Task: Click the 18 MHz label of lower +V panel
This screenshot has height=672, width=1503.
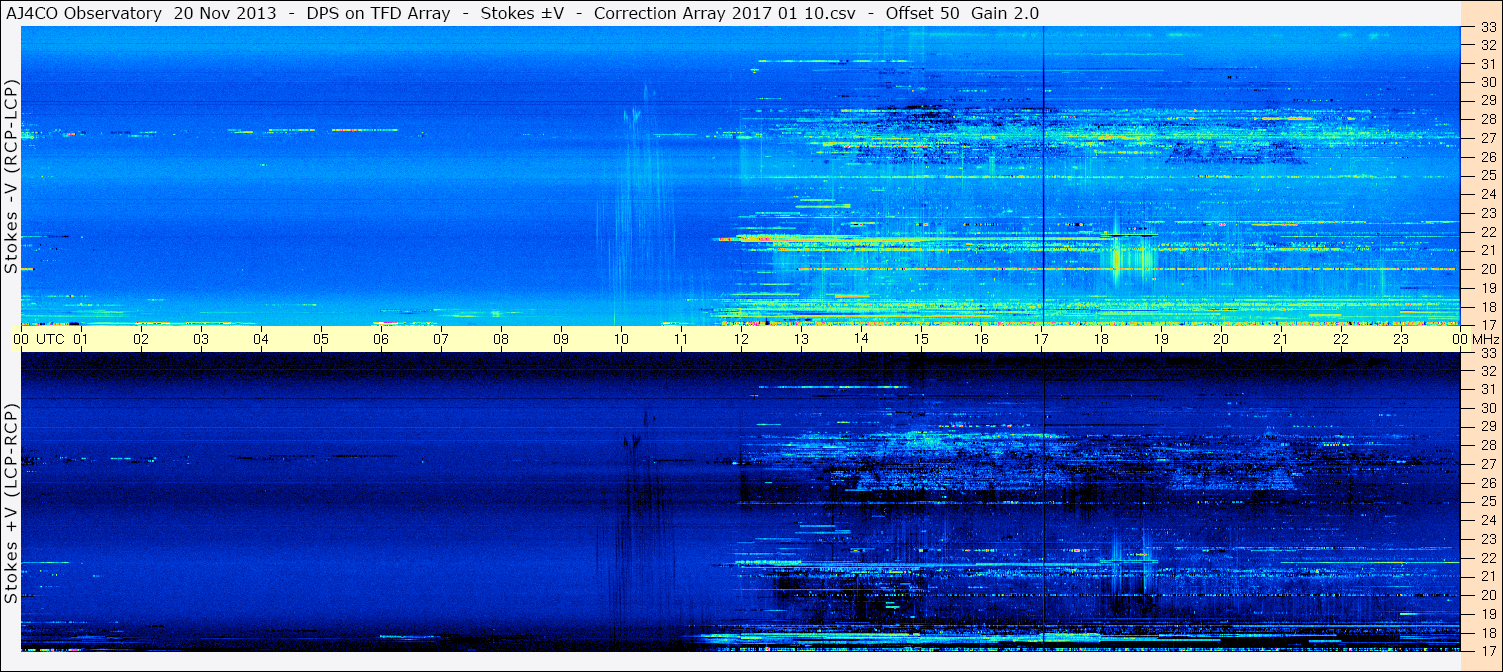Action: pos(1488,632)
